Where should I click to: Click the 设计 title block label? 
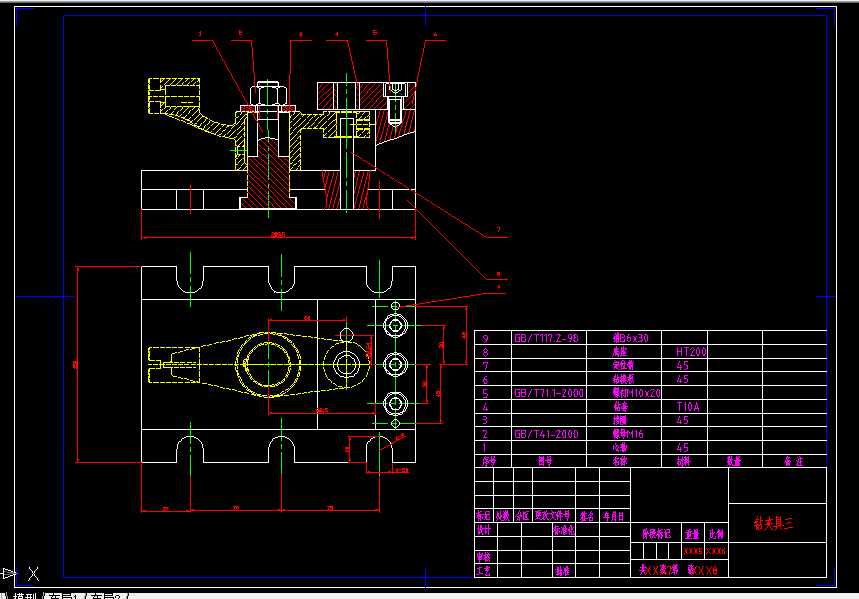click(x=483, y=530)
